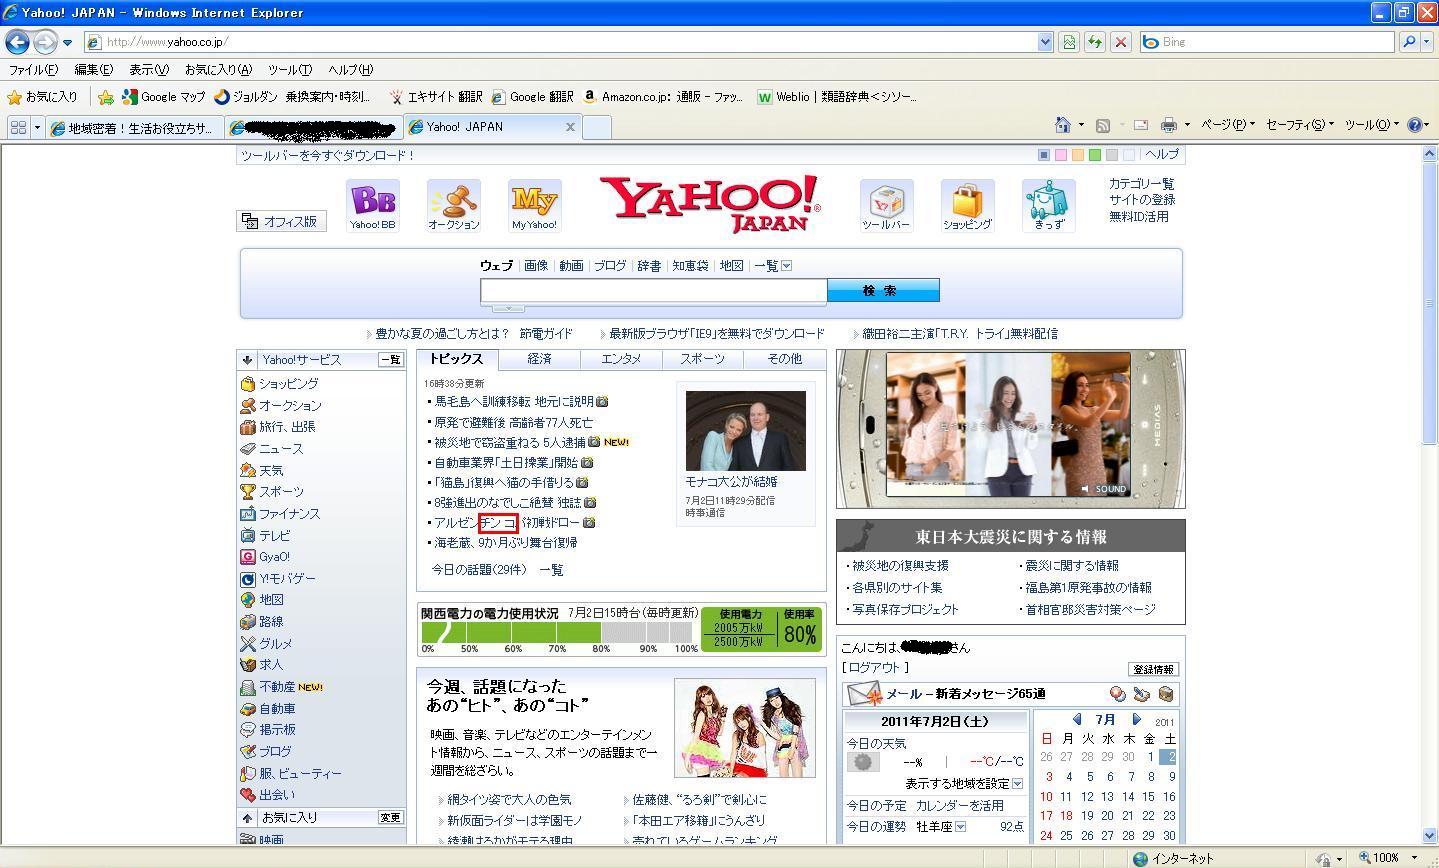
Task: Click the compatibility view icon in address bar
Action: (x=1069, y=42)
